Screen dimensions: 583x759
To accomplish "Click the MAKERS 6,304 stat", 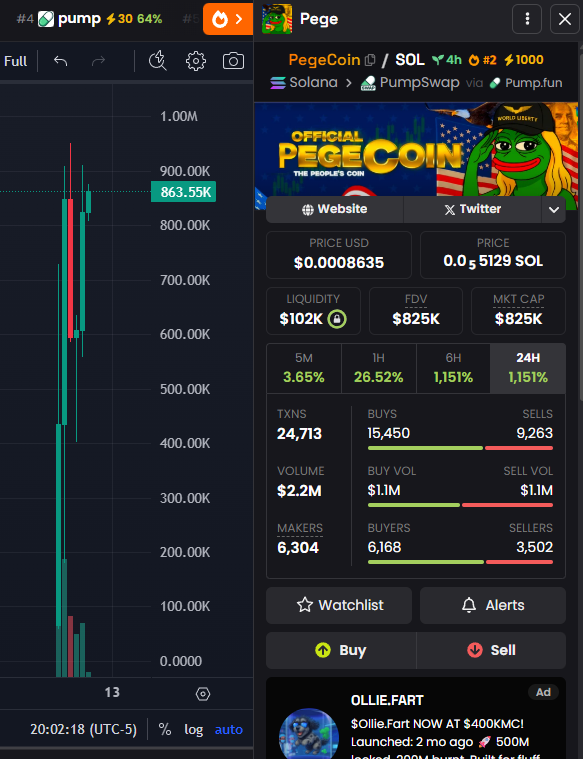I will click(300, 539).
